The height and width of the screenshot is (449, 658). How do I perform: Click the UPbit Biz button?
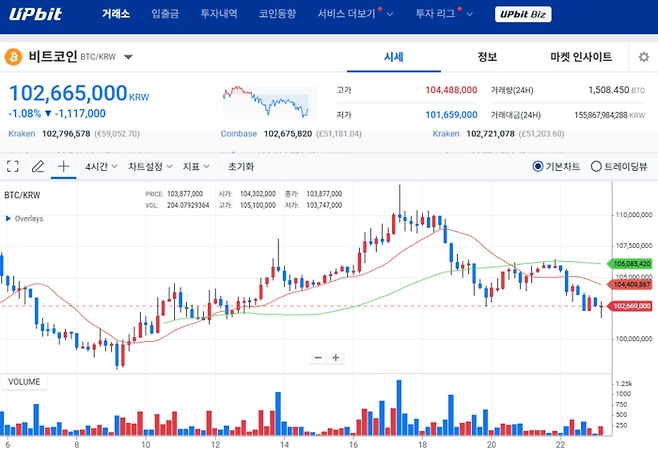coord(523,14)
